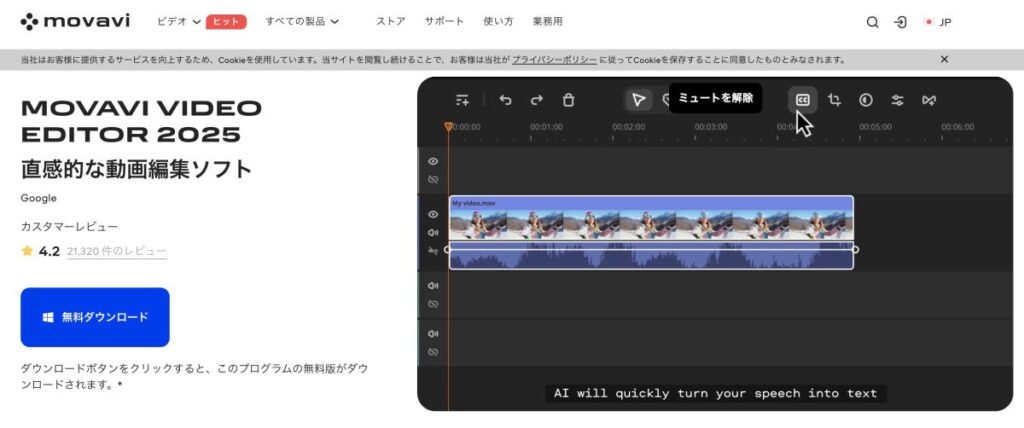Click the "直感的な動画編集ソフト" subtitle
Screen dimensions: 1024x428
(x=136, y=169)
